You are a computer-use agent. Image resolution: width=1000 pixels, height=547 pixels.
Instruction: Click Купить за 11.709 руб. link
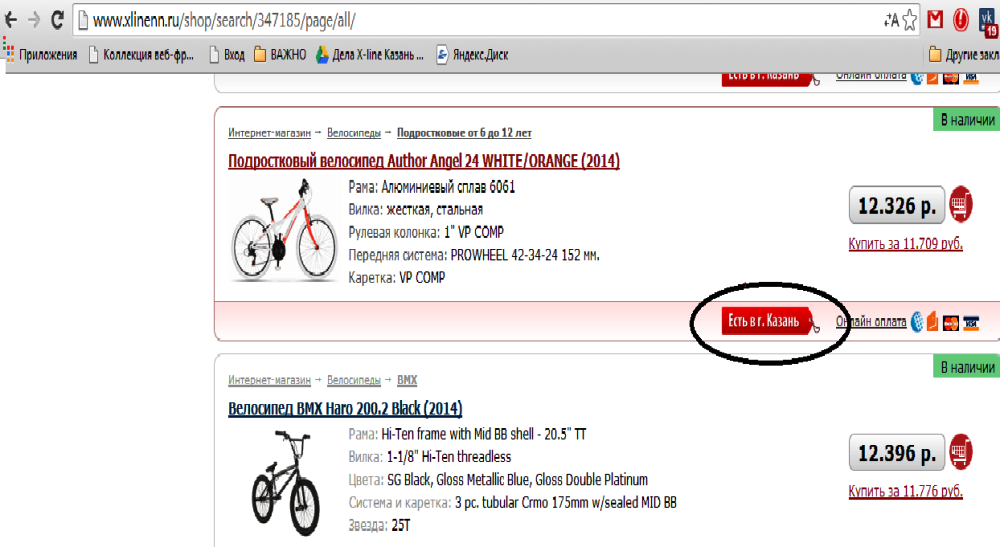(905, 244)
